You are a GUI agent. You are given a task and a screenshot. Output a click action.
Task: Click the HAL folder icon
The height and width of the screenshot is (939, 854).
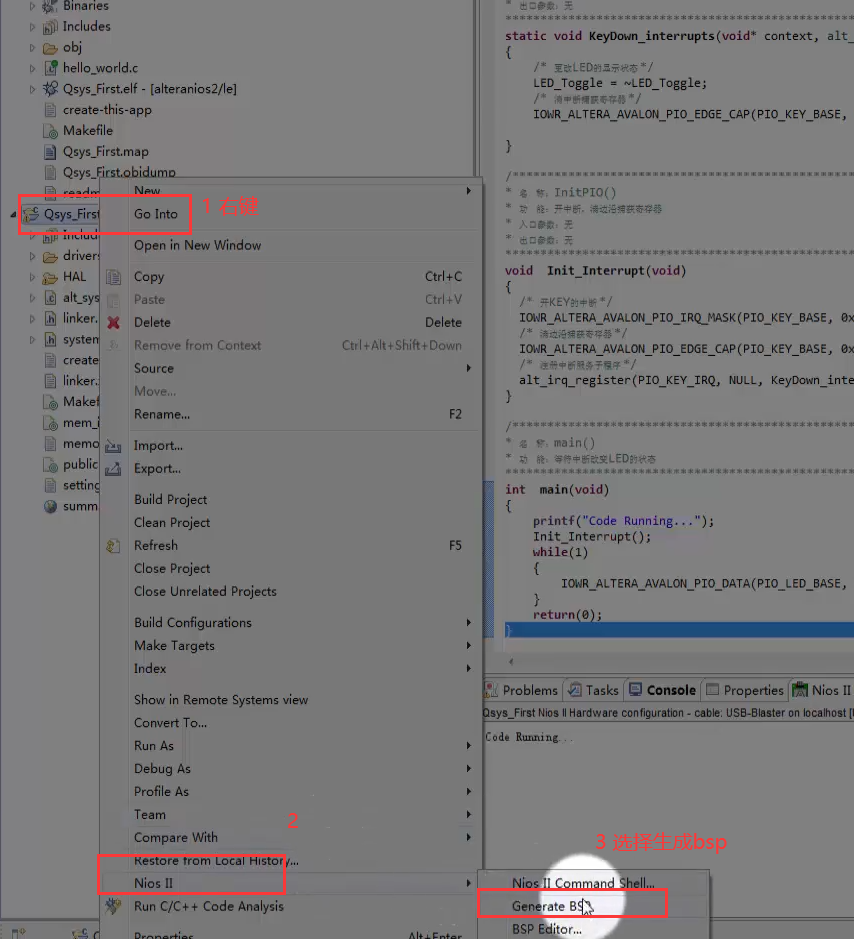[x=50, y=277]
